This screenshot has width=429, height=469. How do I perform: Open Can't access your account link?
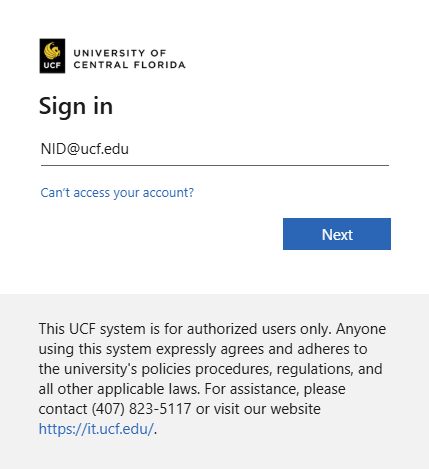click(117, 193)
